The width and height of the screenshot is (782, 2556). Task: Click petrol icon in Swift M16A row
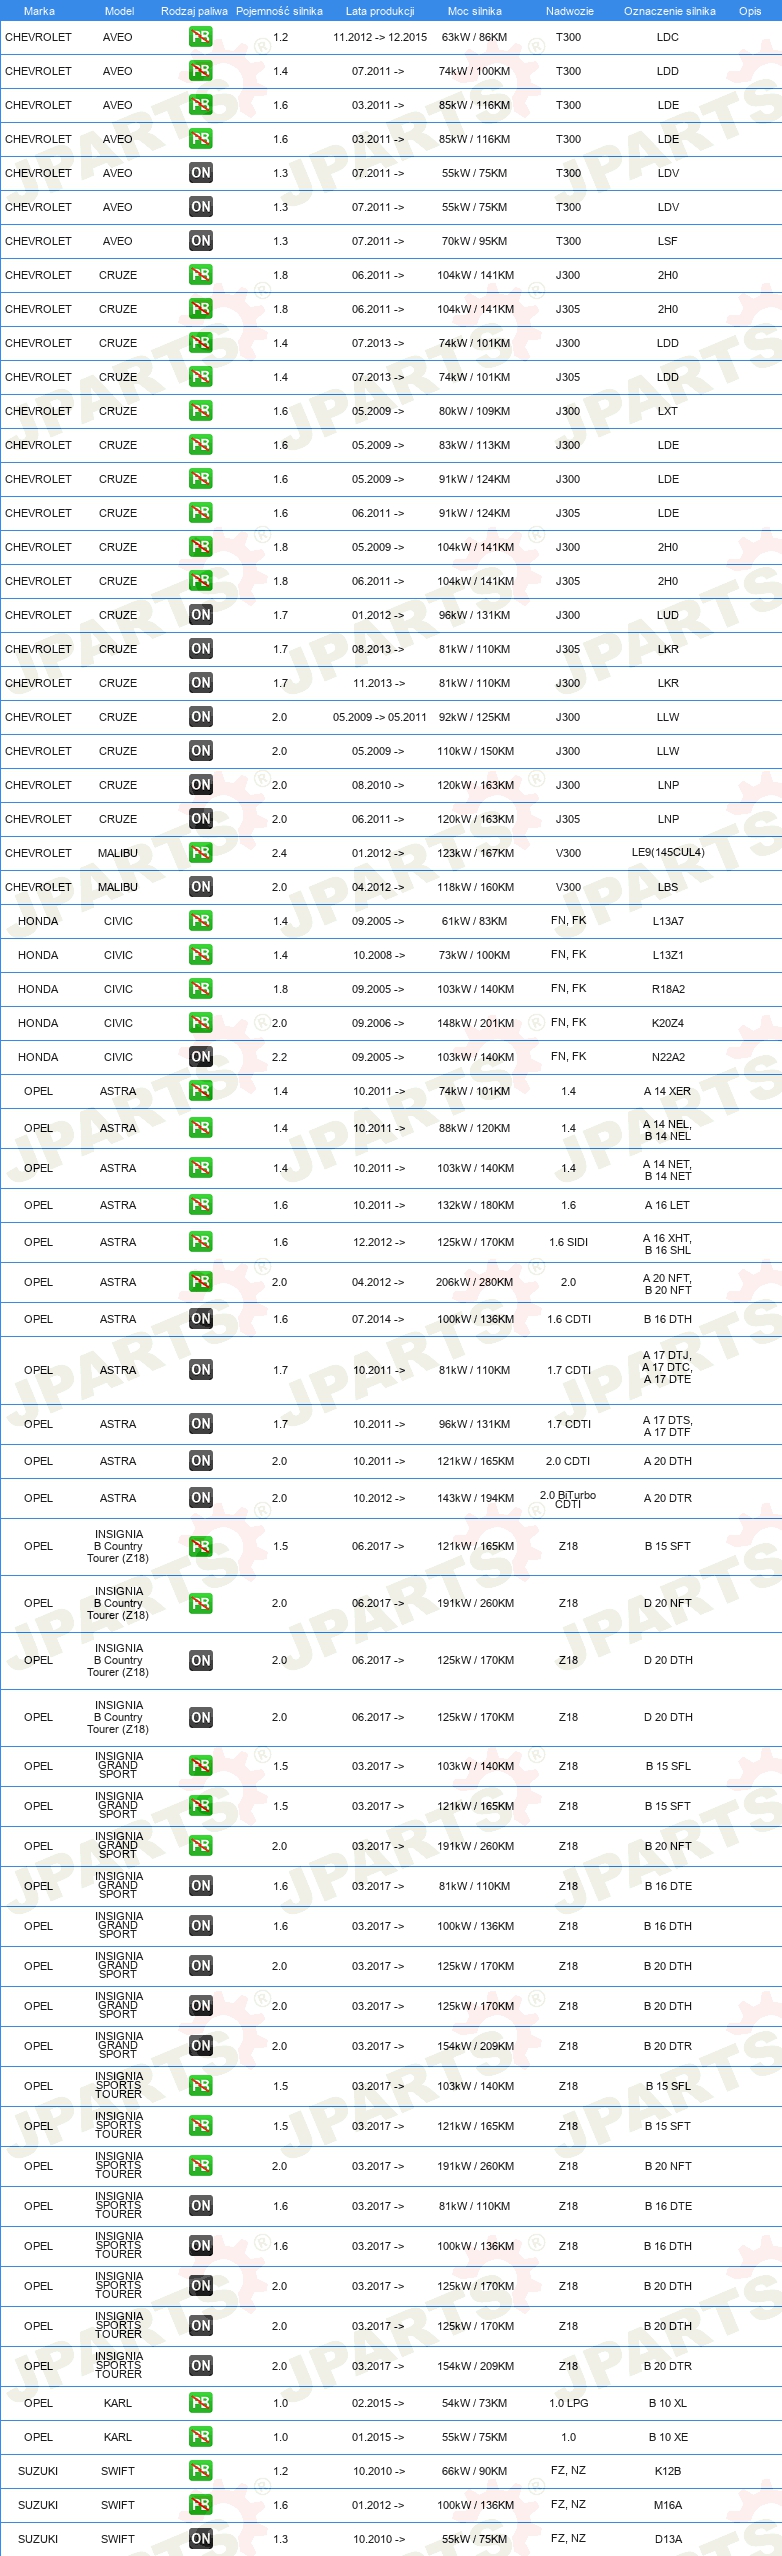(200, 2505)
